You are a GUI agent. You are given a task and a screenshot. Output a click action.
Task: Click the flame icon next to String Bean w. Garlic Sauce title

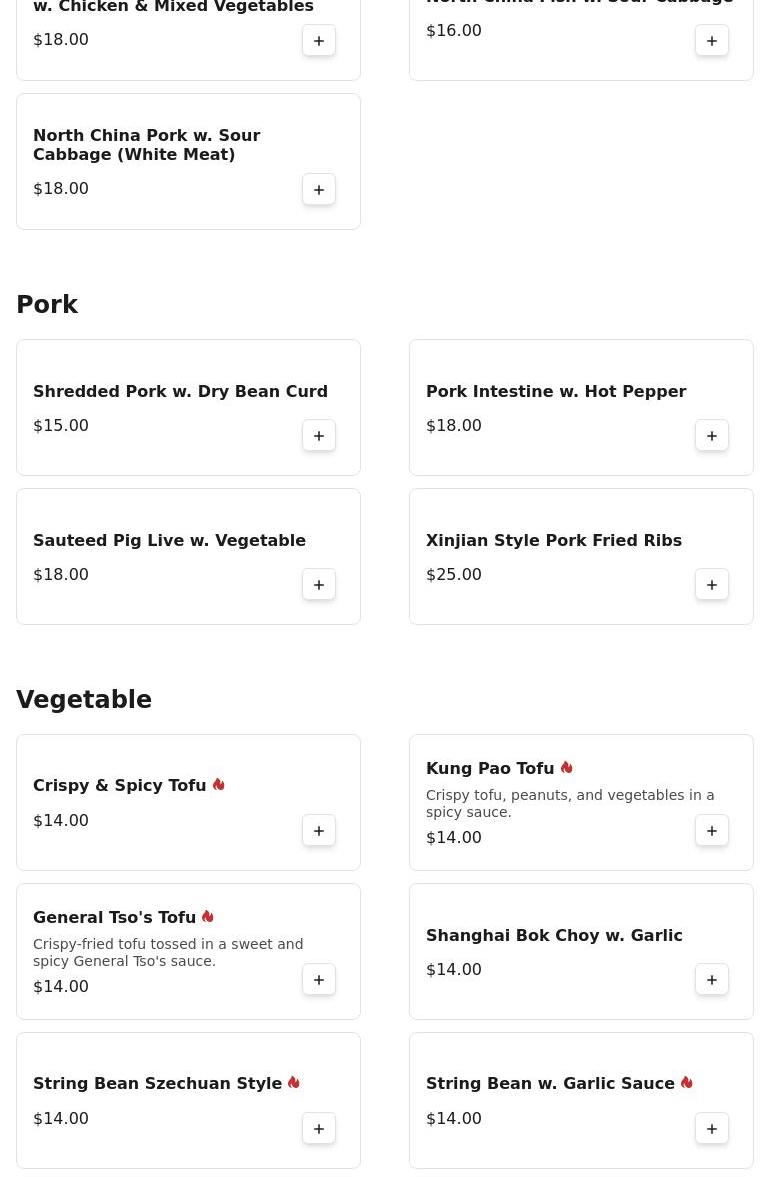click(687, 1083)
